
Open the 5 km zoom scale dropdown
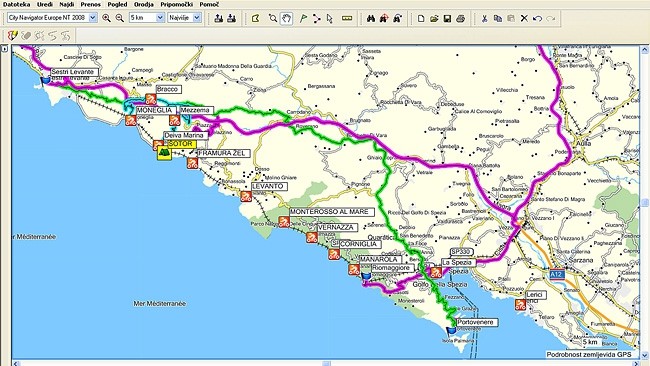(x=147, y=18)
